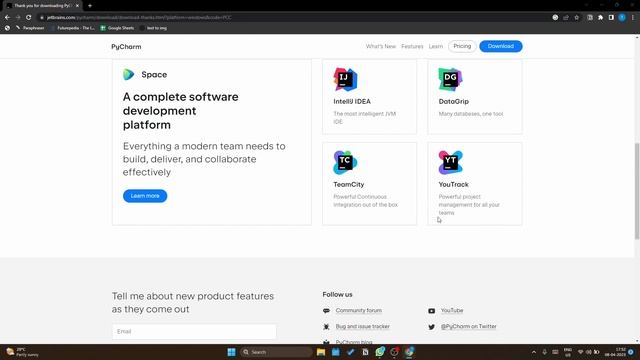The height and width of the screenshot is (360, 640).
Task: Open Learn in PyCharm navigation
Action: pos(436,46)
